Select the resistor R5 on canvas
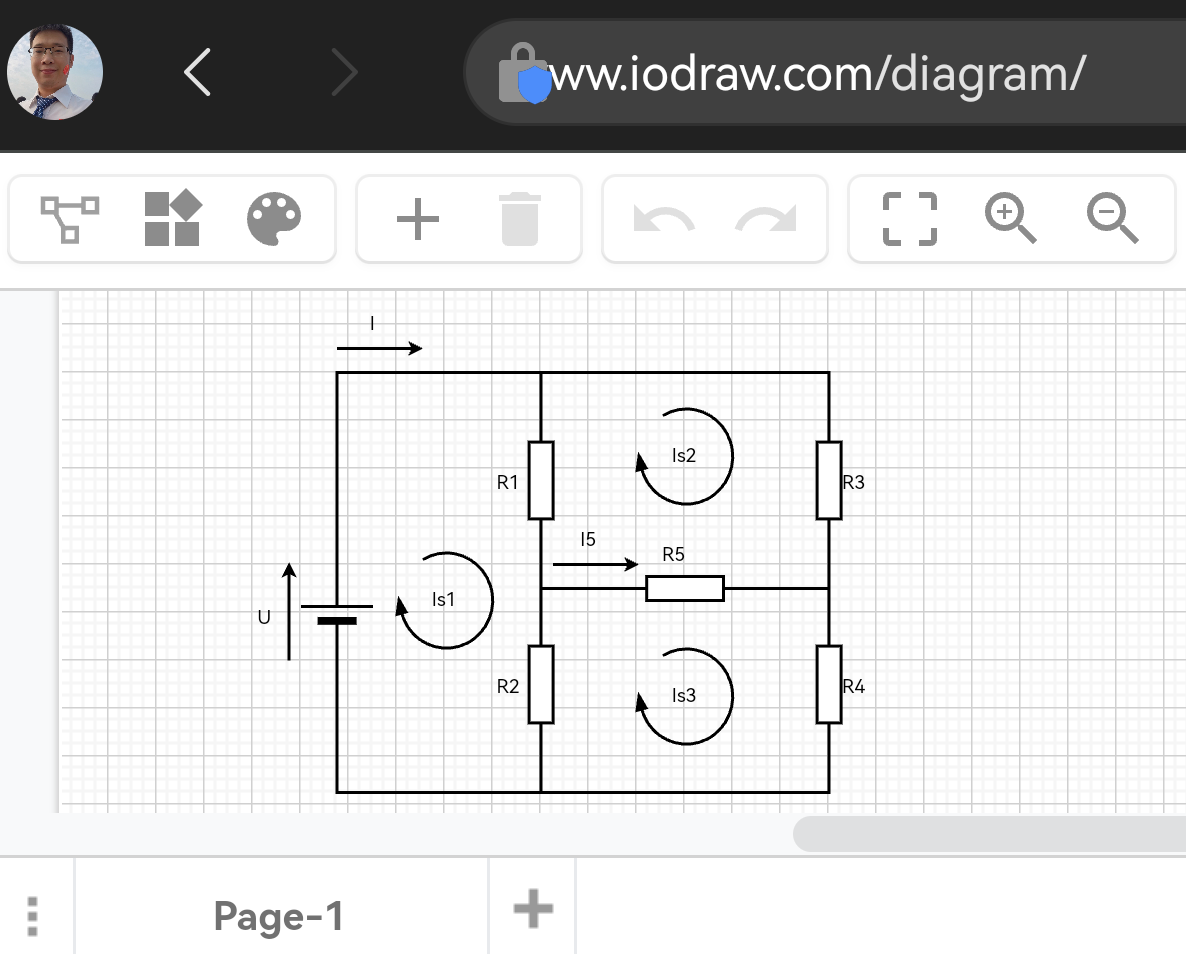The width and height of the screenshot is (1186, 954). coord(685,589)
